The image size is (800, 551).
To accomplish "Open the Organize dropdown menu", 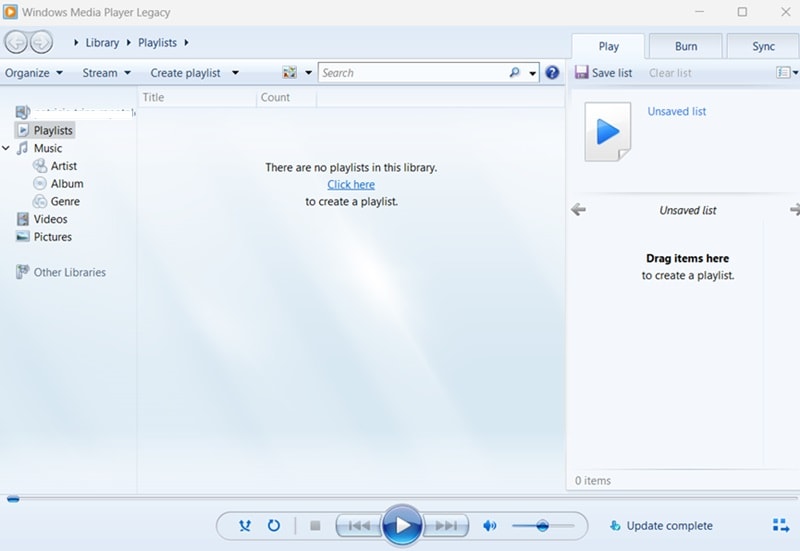I will point(34,73).
